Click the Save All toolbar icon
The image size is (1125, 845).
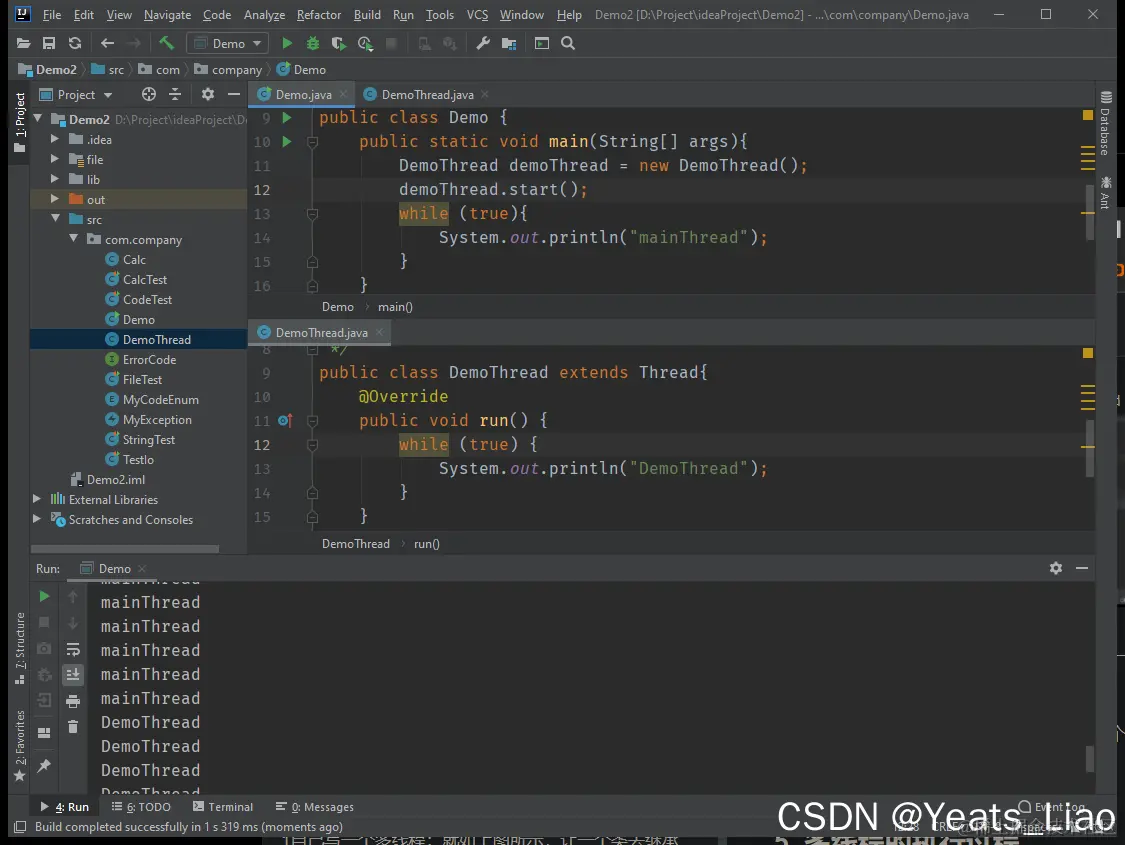(x=49, y=43)
